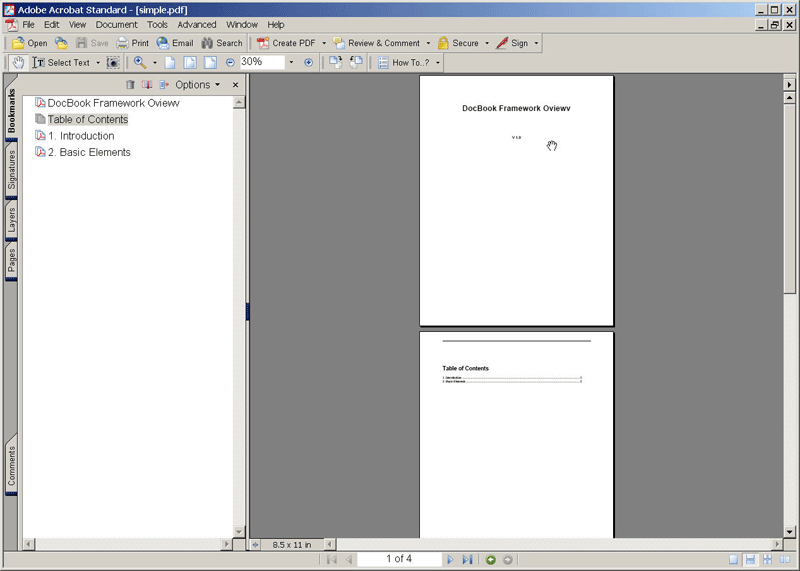Set view to Fit Page icon
The width and height of the screenshot is (800, 571).
(x=190, y=63)
